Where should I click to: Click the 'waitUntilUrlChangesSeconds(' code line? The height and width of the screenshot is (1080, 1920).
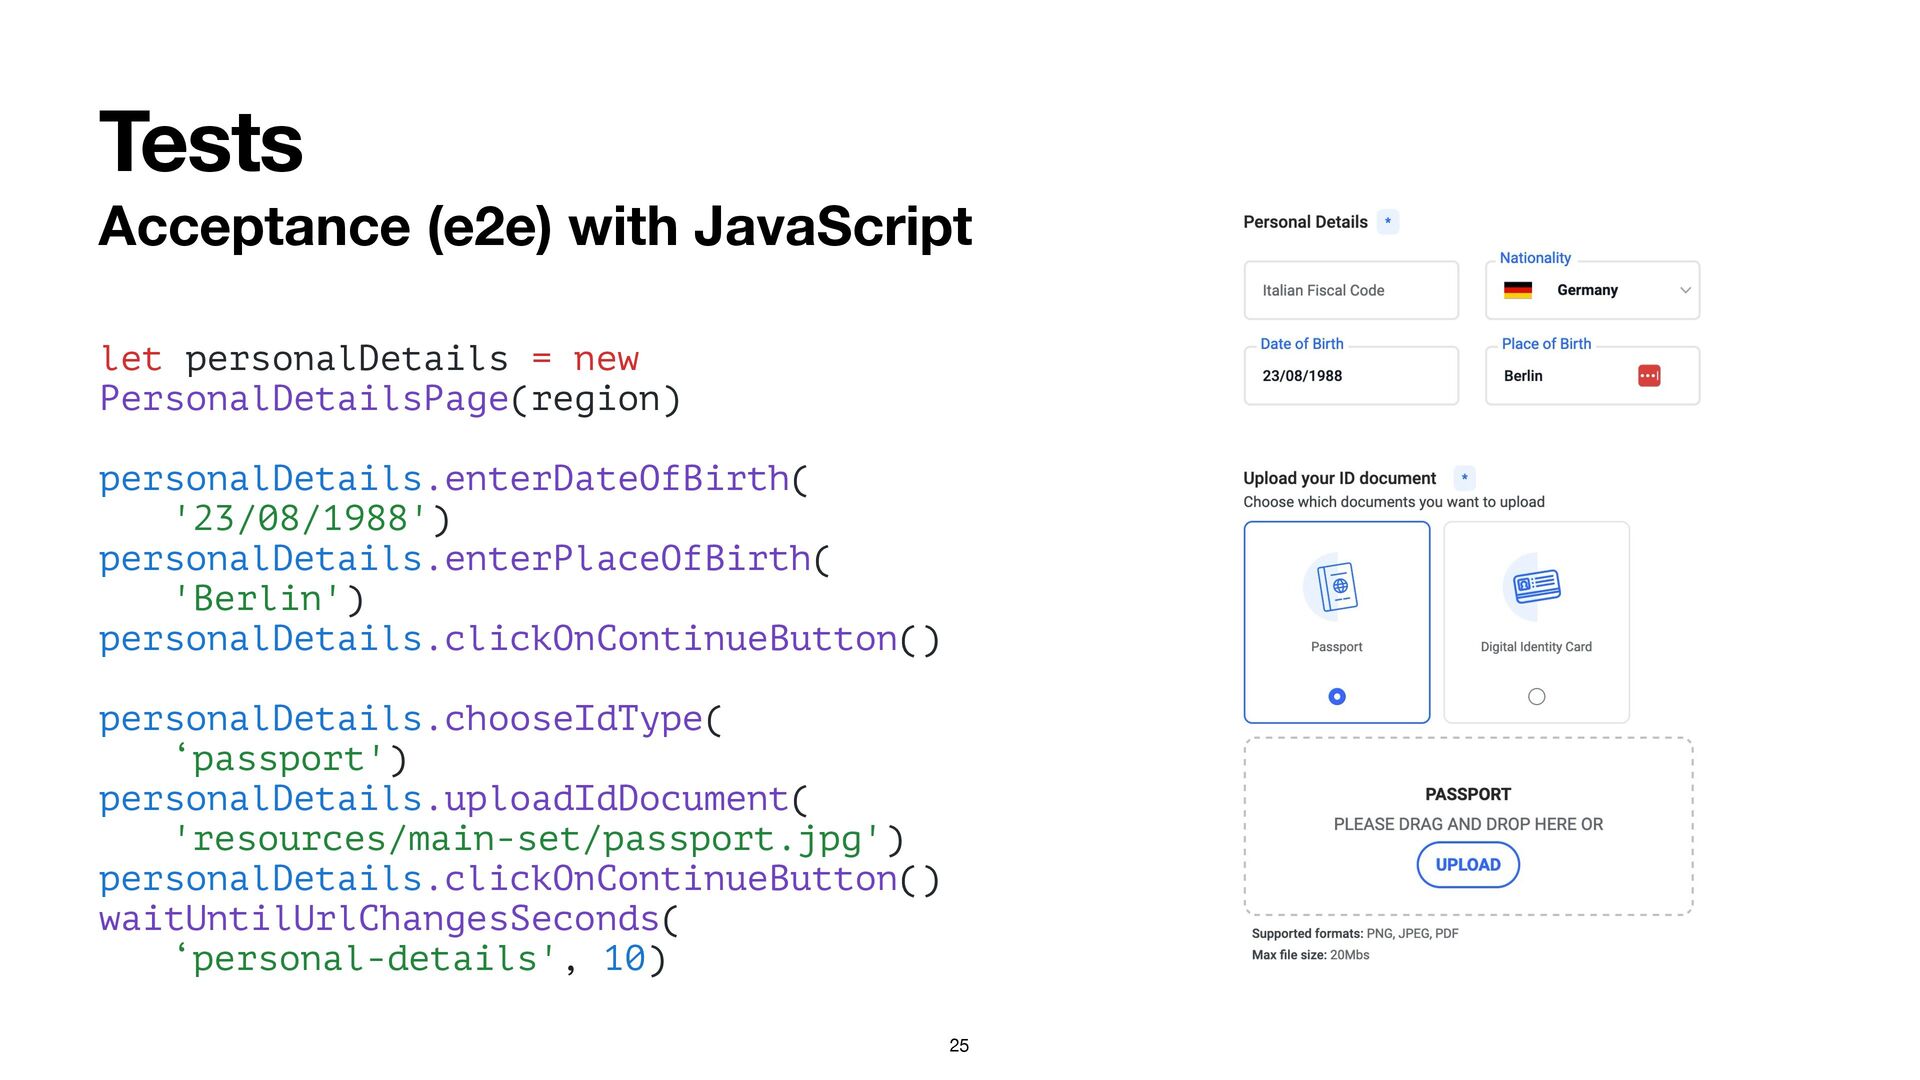pyautogui.click(x=389, y=919)
